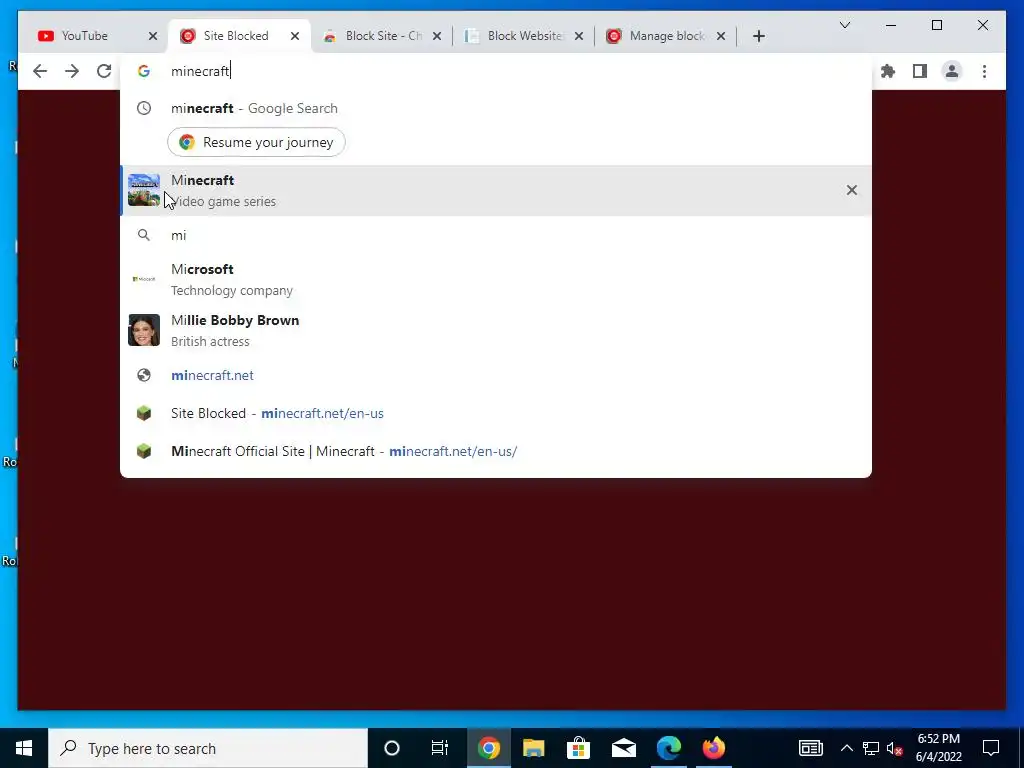Choose the Microsoft Technology company suggestion
This screenshot has height=768, width=1024.
[x=496, y=280]
